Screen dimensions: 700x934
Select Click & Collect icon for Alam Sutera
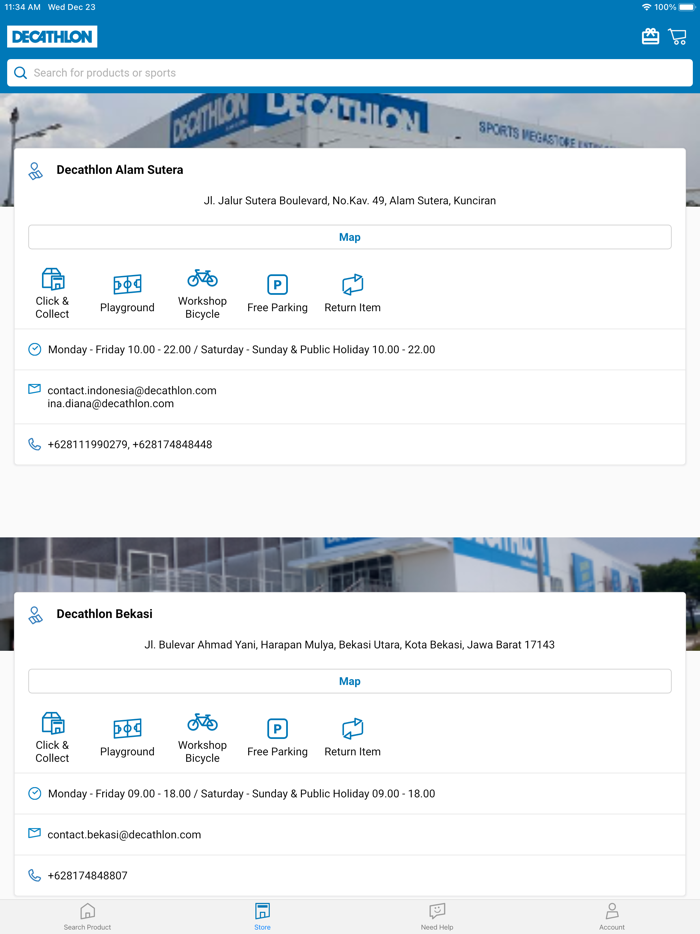pyautogui.click(x=52, y=279)
